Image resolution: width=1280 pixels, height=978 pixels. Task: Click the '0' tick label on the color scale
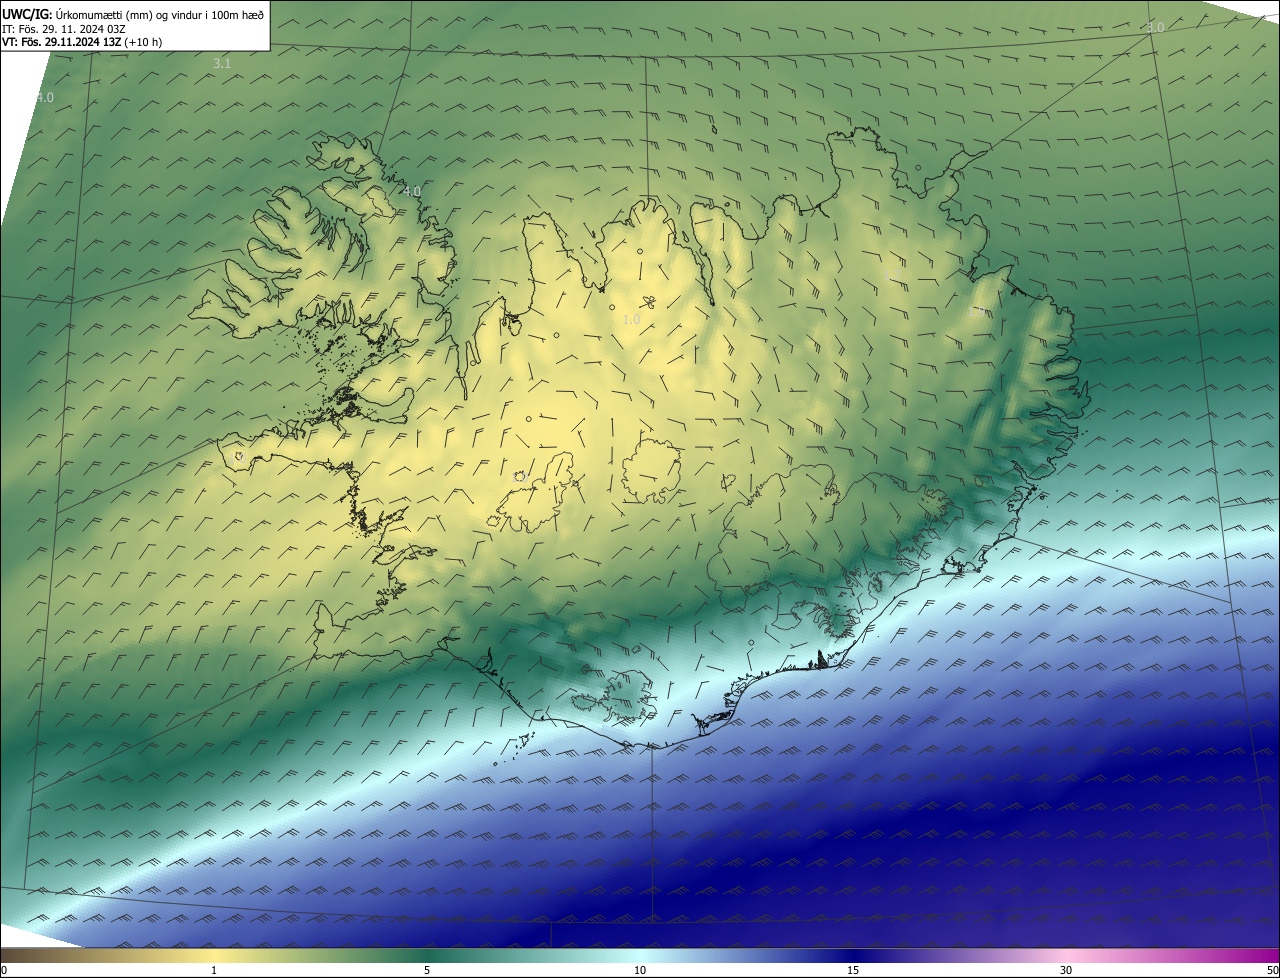[x=3, y=970]
